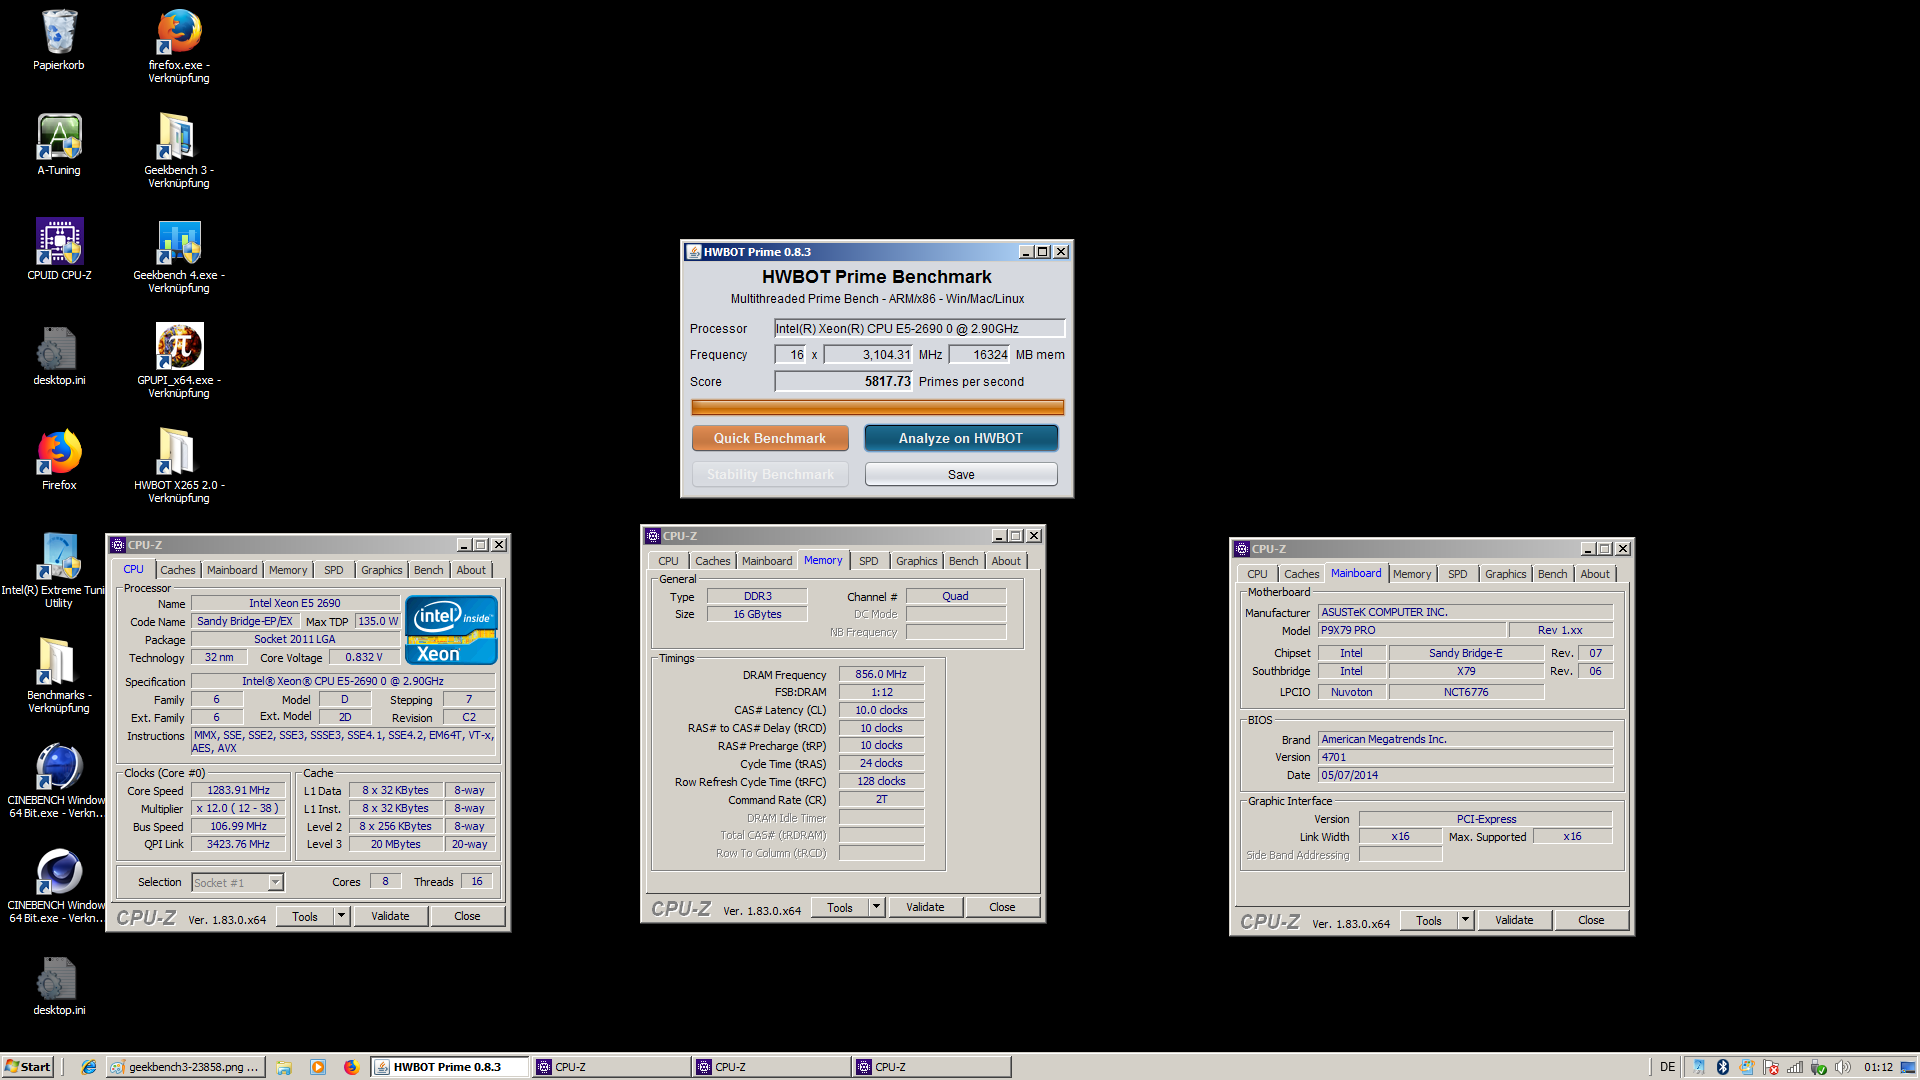This screenshot has height=1080, width=1920.
Task: Open the geekbench3-23858.png taskbar item
Action: point(186,1067)
